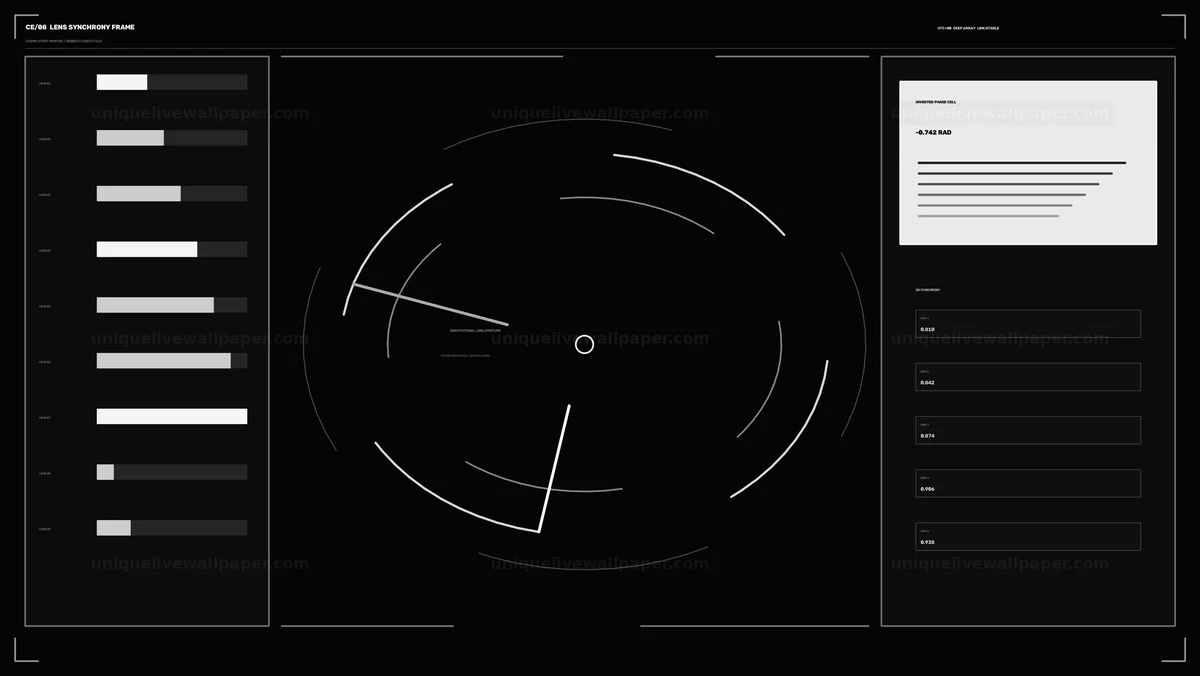Click the LENS 08 level bar
1200x676 pixels.
(172, 472)
